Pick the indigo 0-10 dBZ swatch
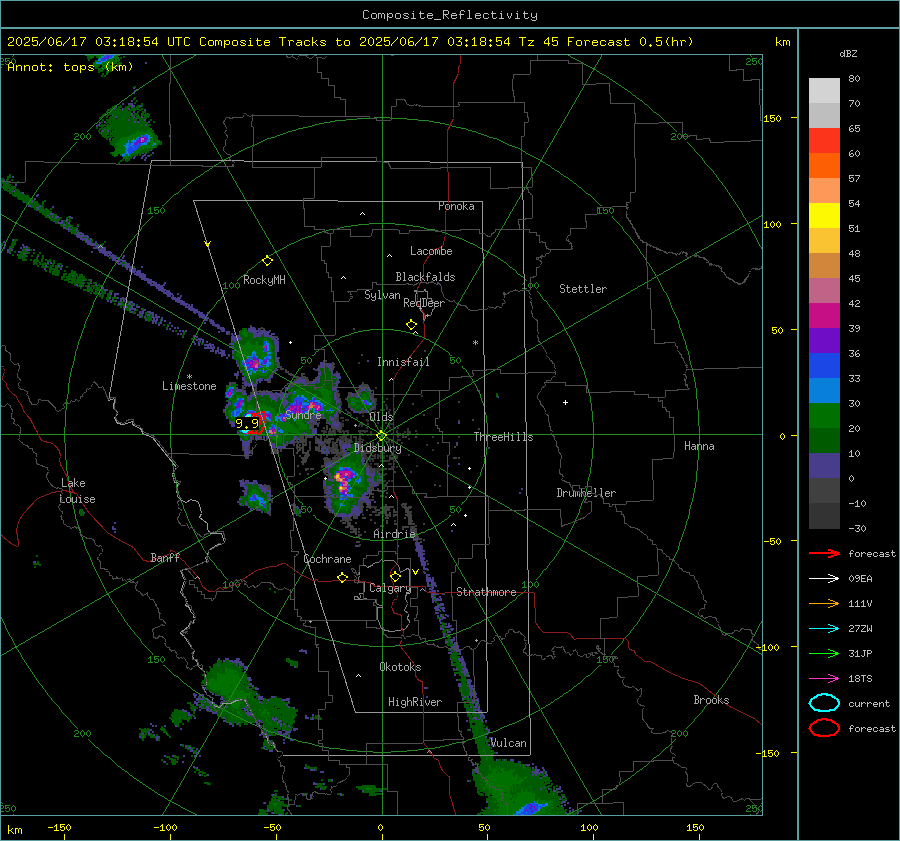 (824, 466)
